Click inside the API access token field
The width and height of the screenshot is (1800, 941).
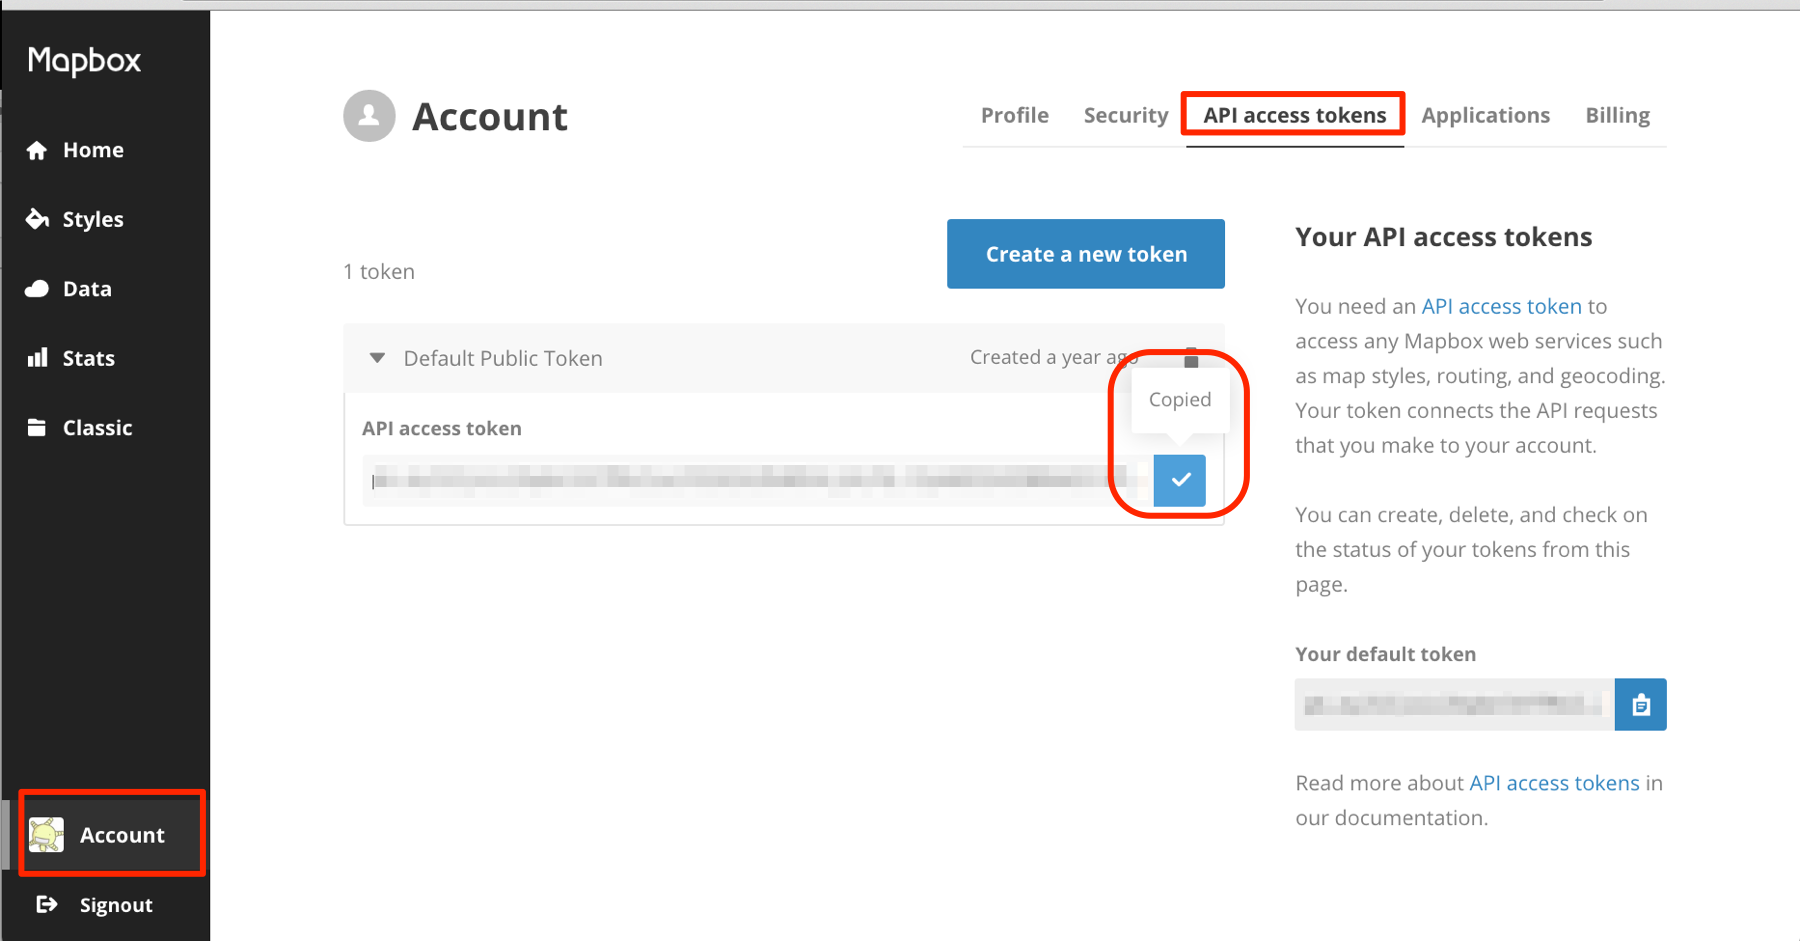click(x=750, y=481)
